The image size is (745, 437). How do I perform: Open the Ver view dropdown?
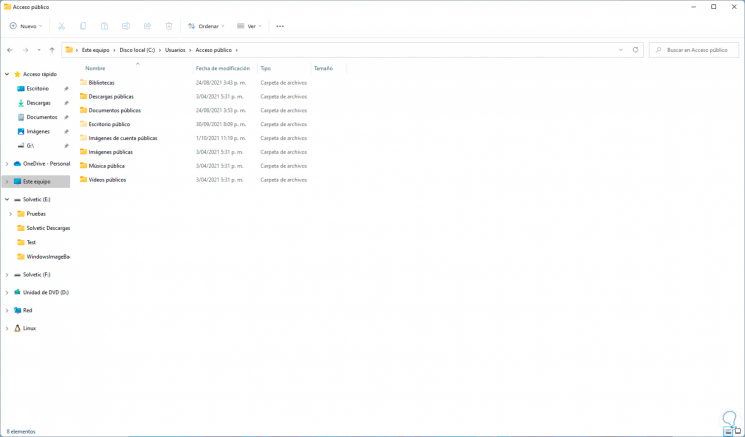tap(249, 26)
